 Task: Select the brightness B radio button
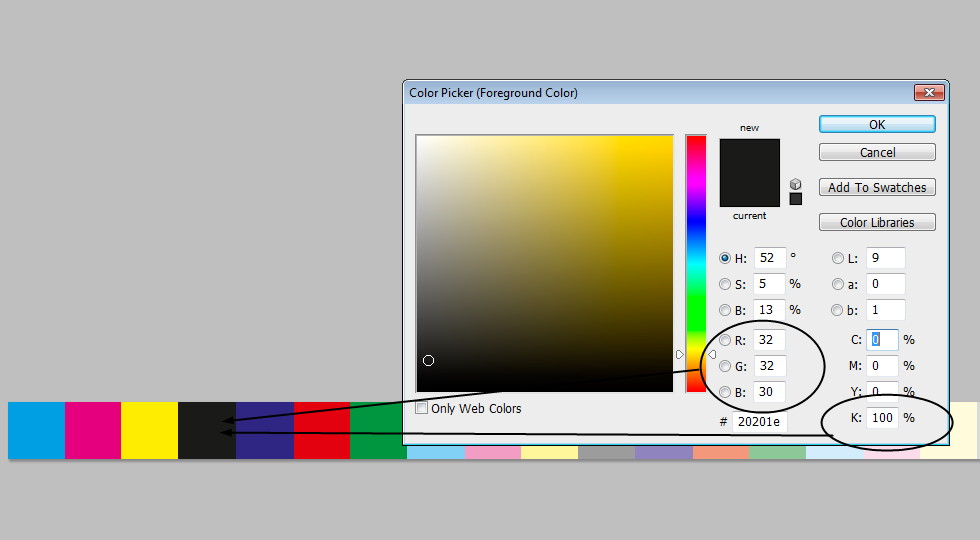click(x=725, y=310)
